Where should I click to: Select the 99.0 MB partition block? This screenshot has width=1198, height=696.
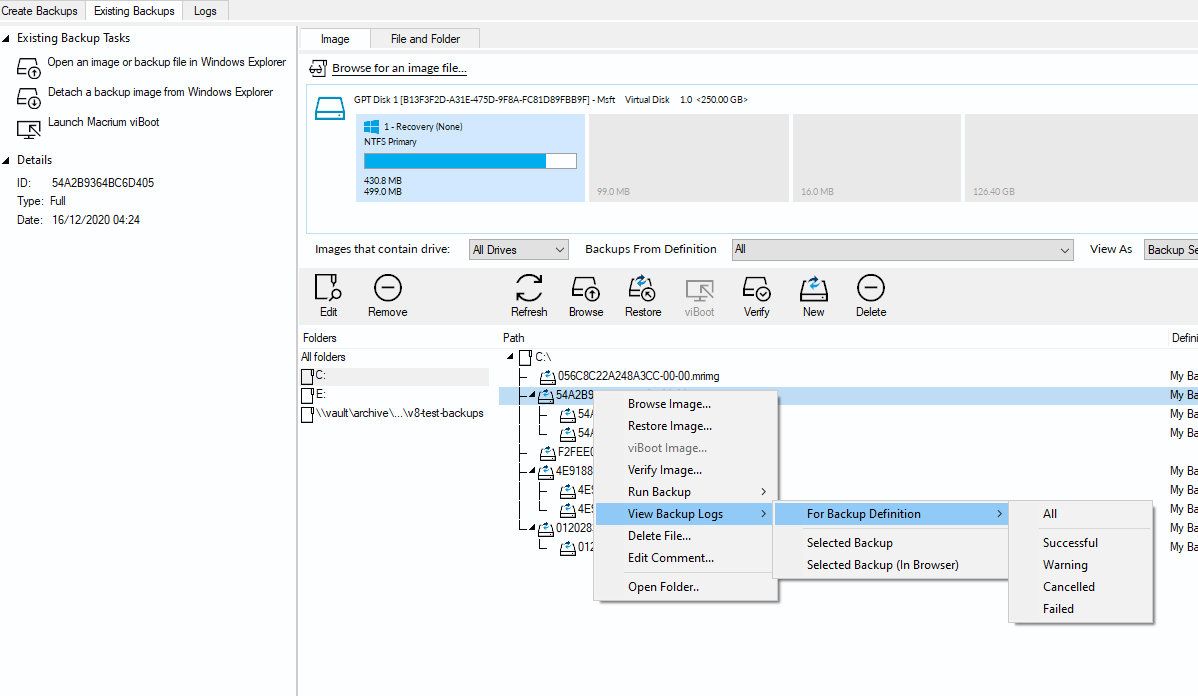click(x=688, y=158)
